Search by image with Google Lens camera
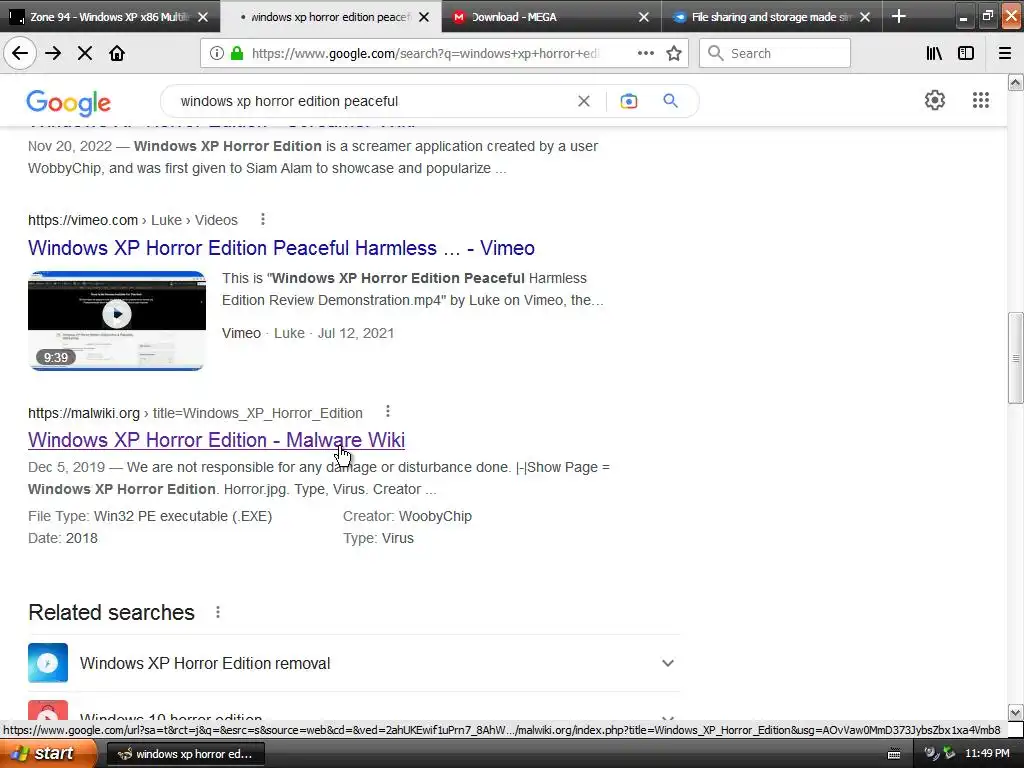Screen dimensions: 1024x768 [x=628, y=101]
